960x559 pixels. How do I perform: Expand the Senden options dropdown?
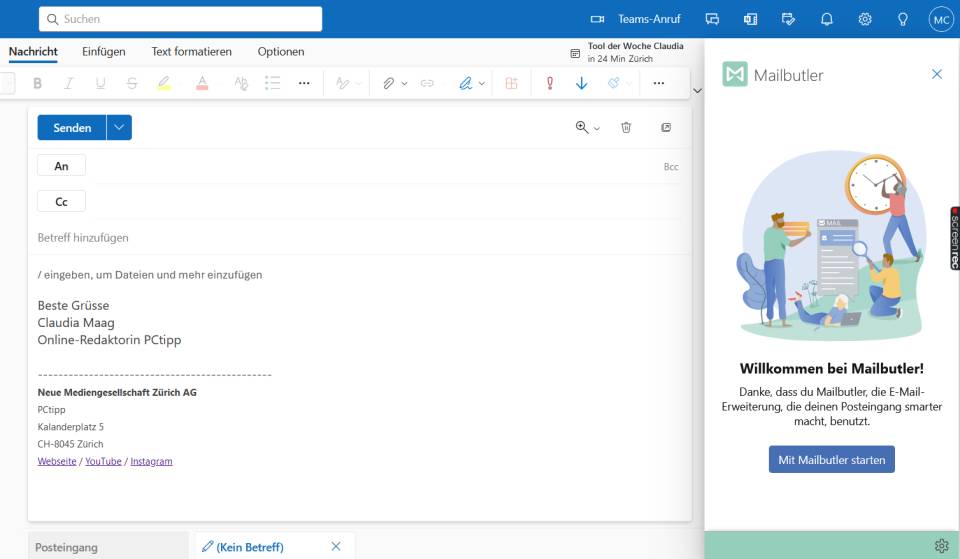[119, 127]
